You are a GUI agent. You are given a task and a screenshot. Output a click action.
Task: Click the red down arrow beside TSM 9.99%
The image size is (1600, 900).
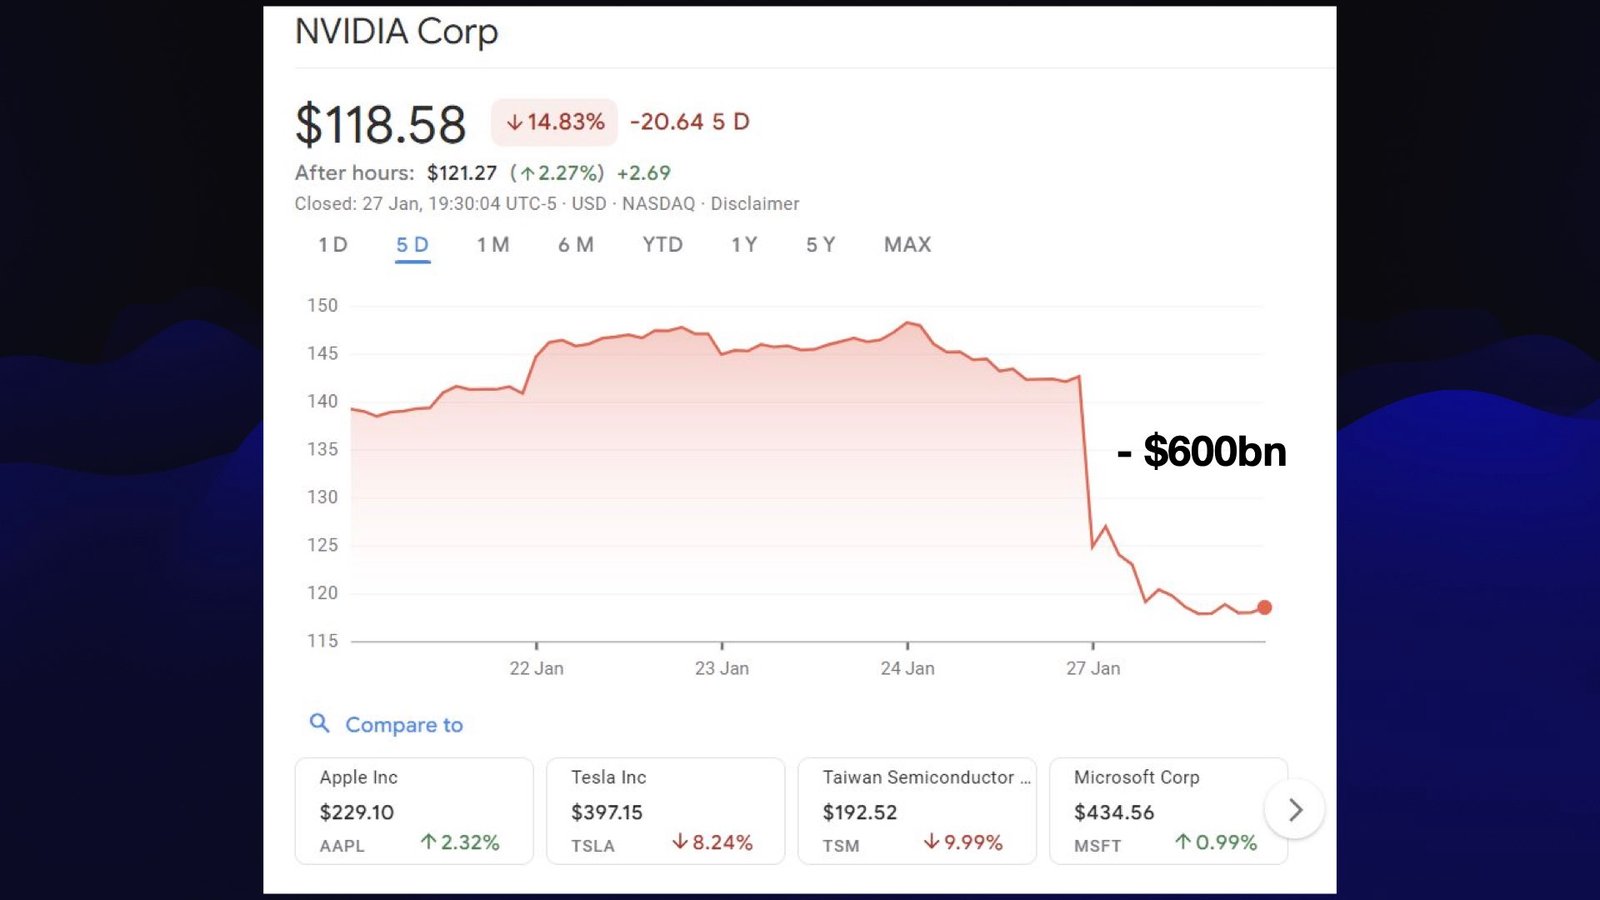[x=933, y=843]
